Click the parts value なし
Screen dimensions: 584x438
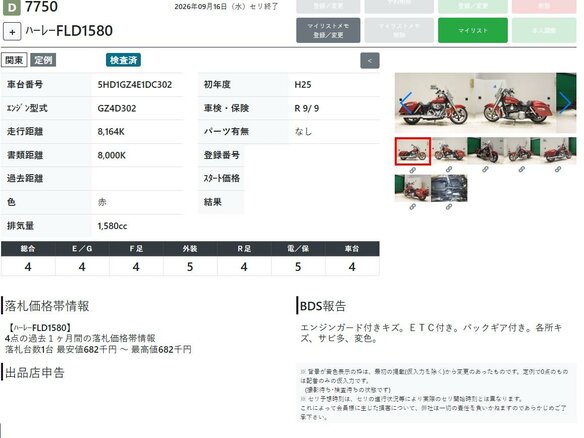[303, 132]
